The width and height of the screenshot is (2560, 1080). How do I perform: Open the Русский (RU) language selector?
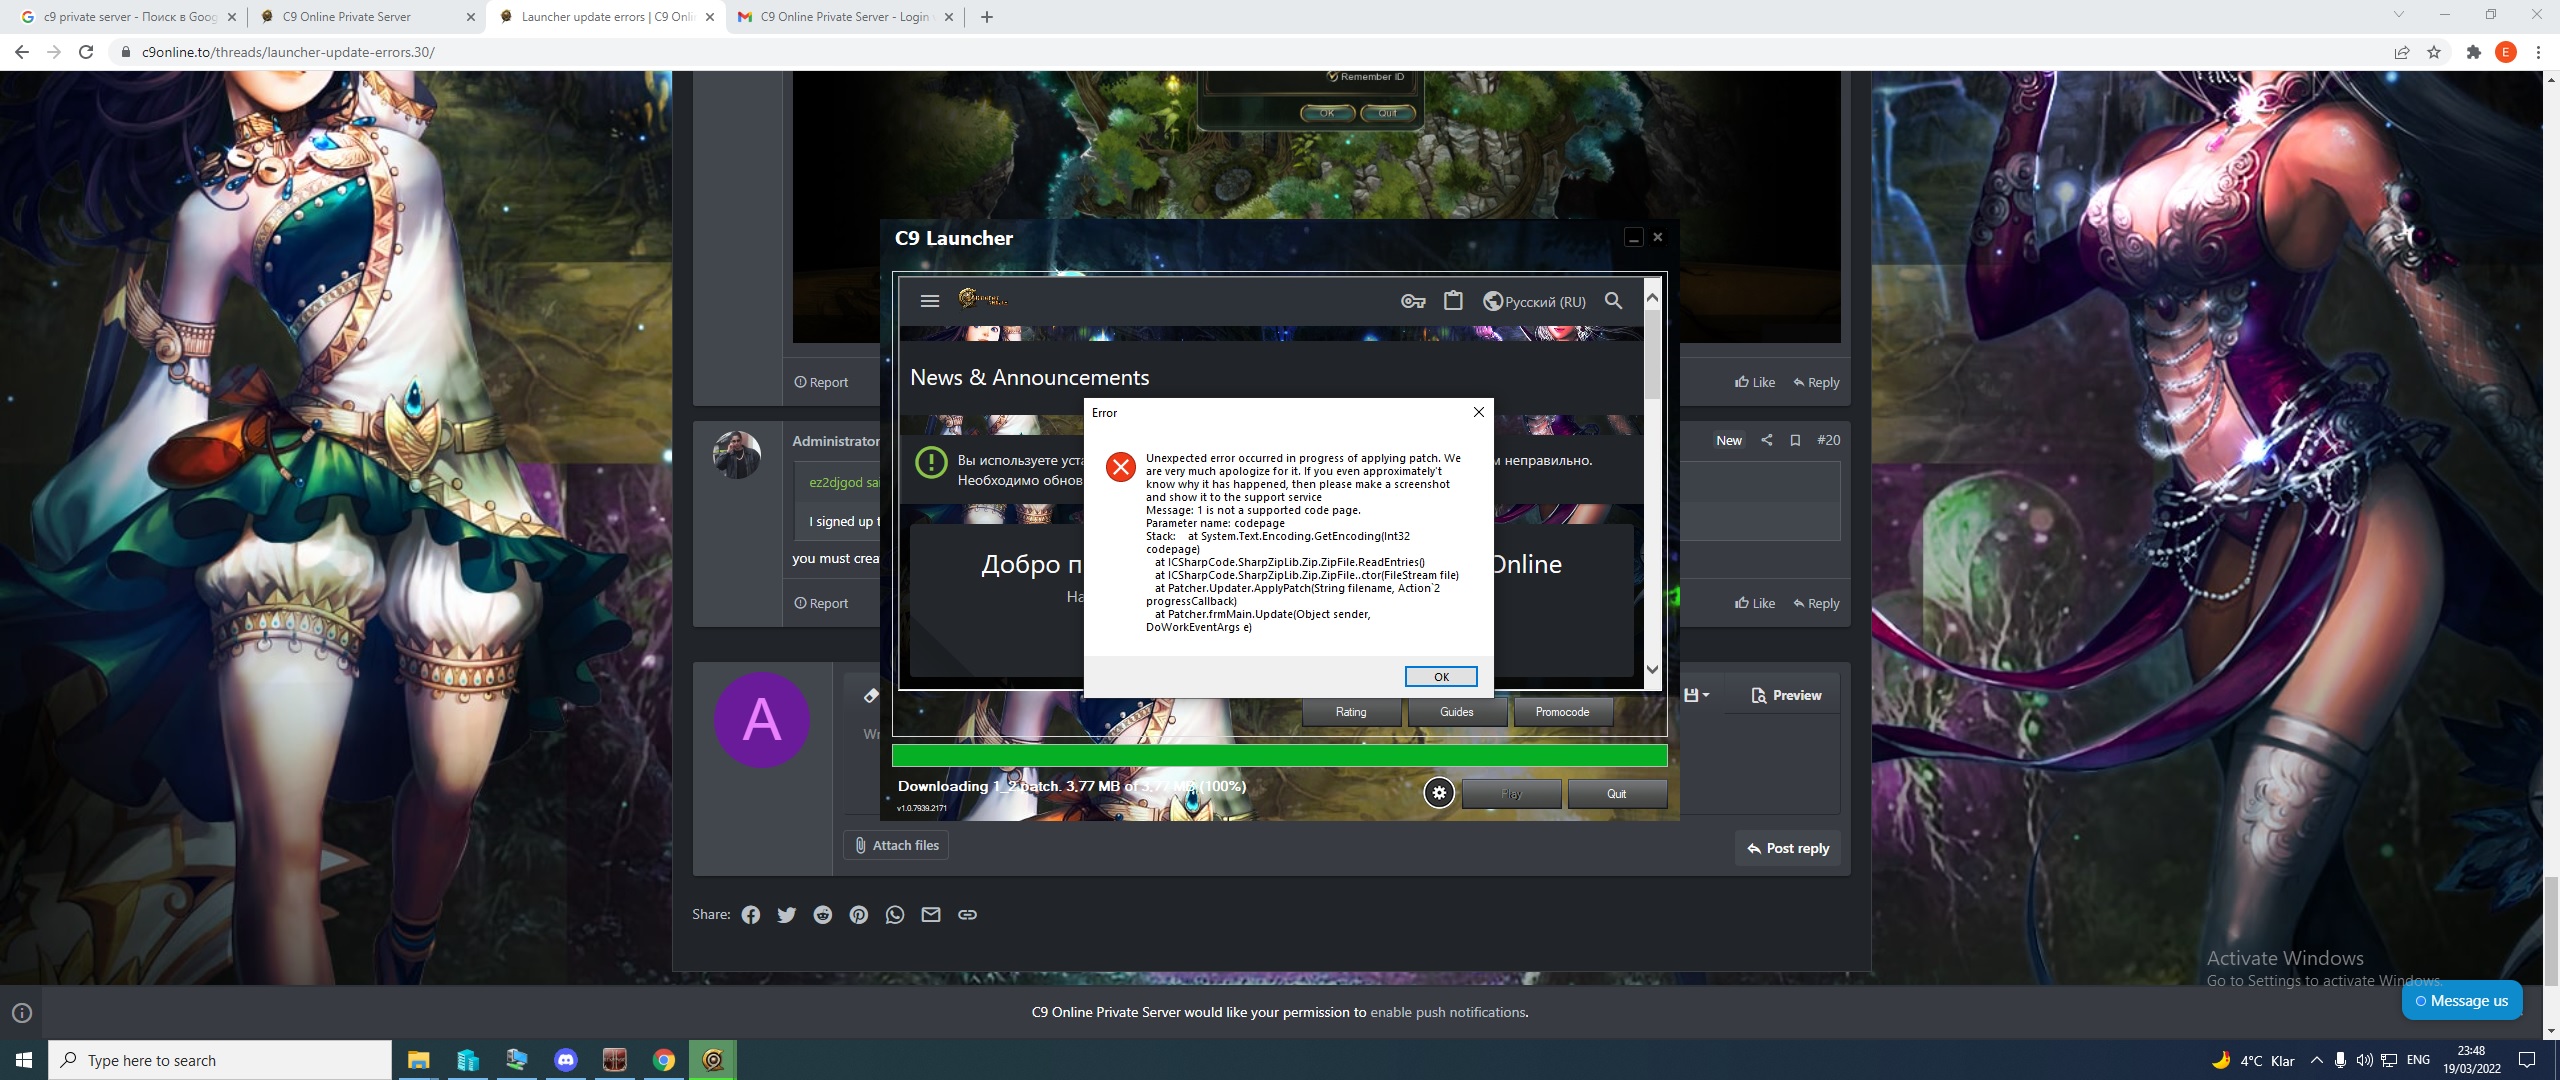pos(1534,301)
